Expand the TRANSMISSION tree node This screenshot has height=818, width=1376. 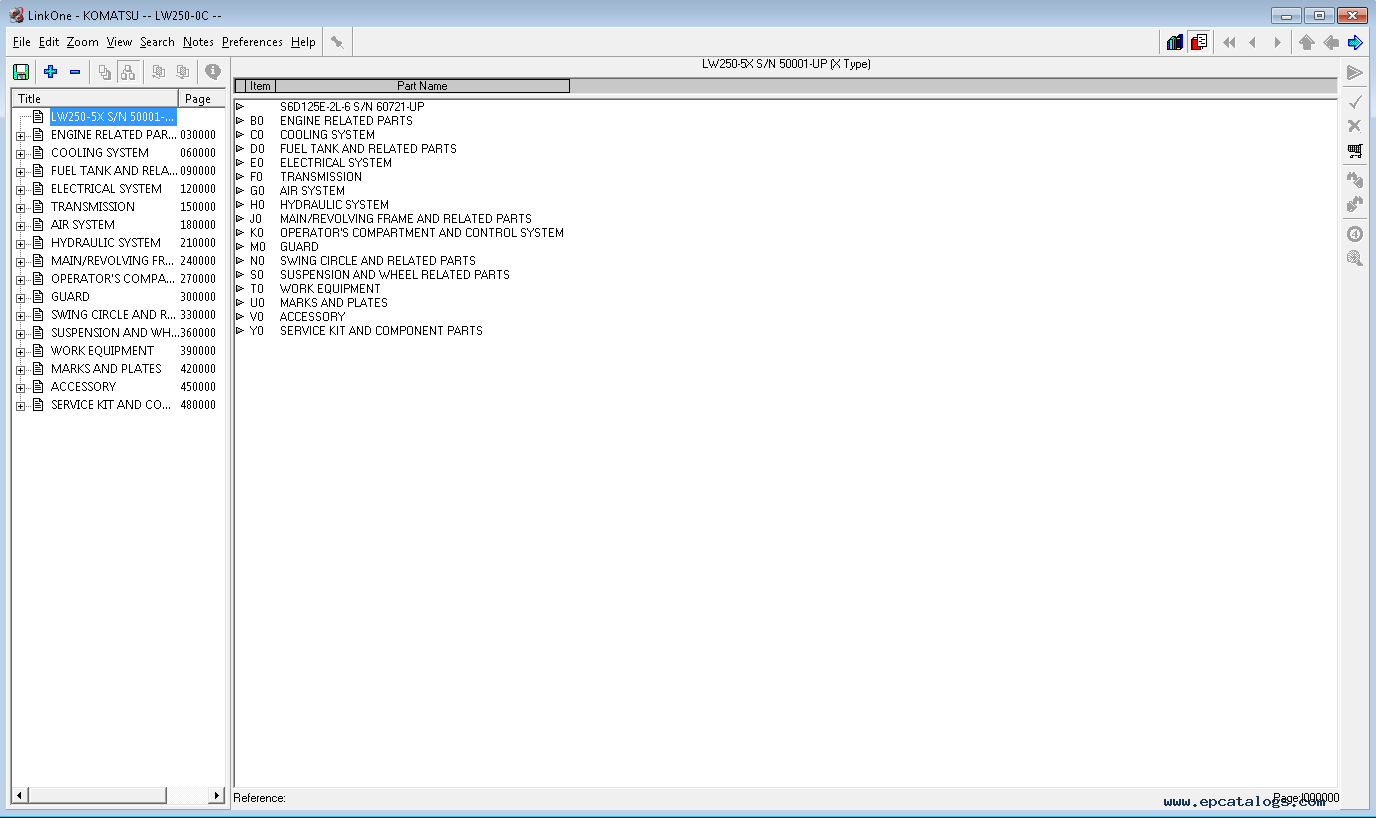click(x=21, y=208)
